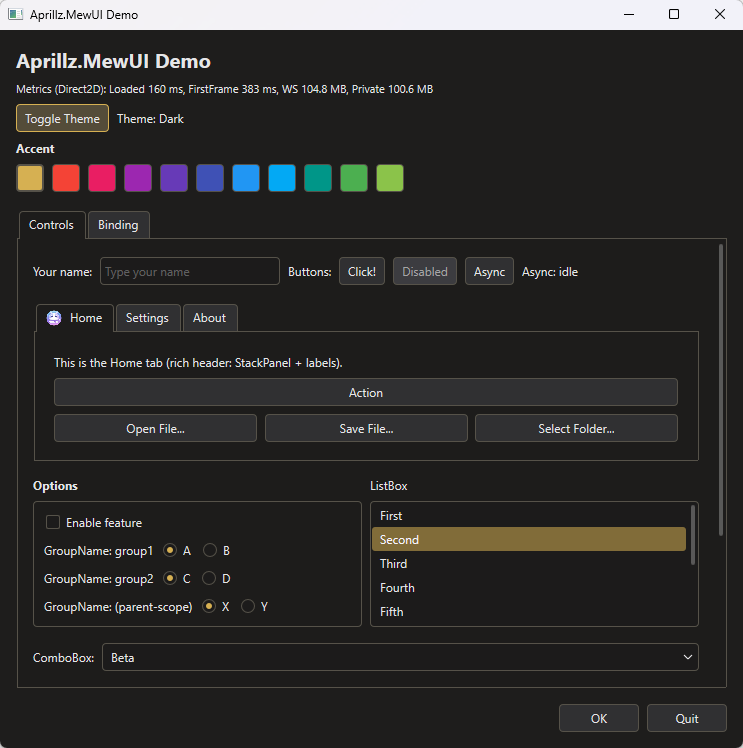Click the Your name input field
Viewport: 743px width, 748px height.
190,271
